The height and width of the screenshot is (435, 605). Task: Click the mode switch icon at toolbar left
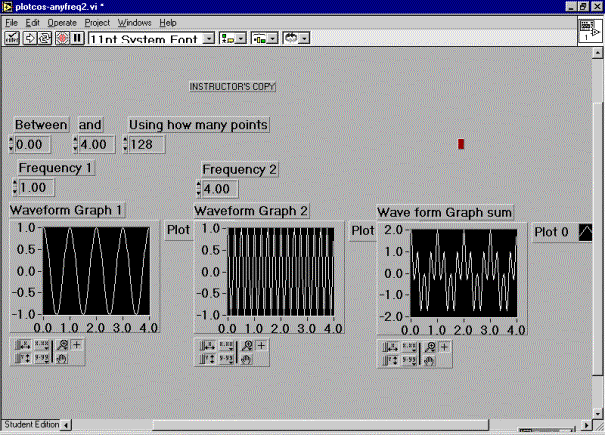click(x=12, y=38)
